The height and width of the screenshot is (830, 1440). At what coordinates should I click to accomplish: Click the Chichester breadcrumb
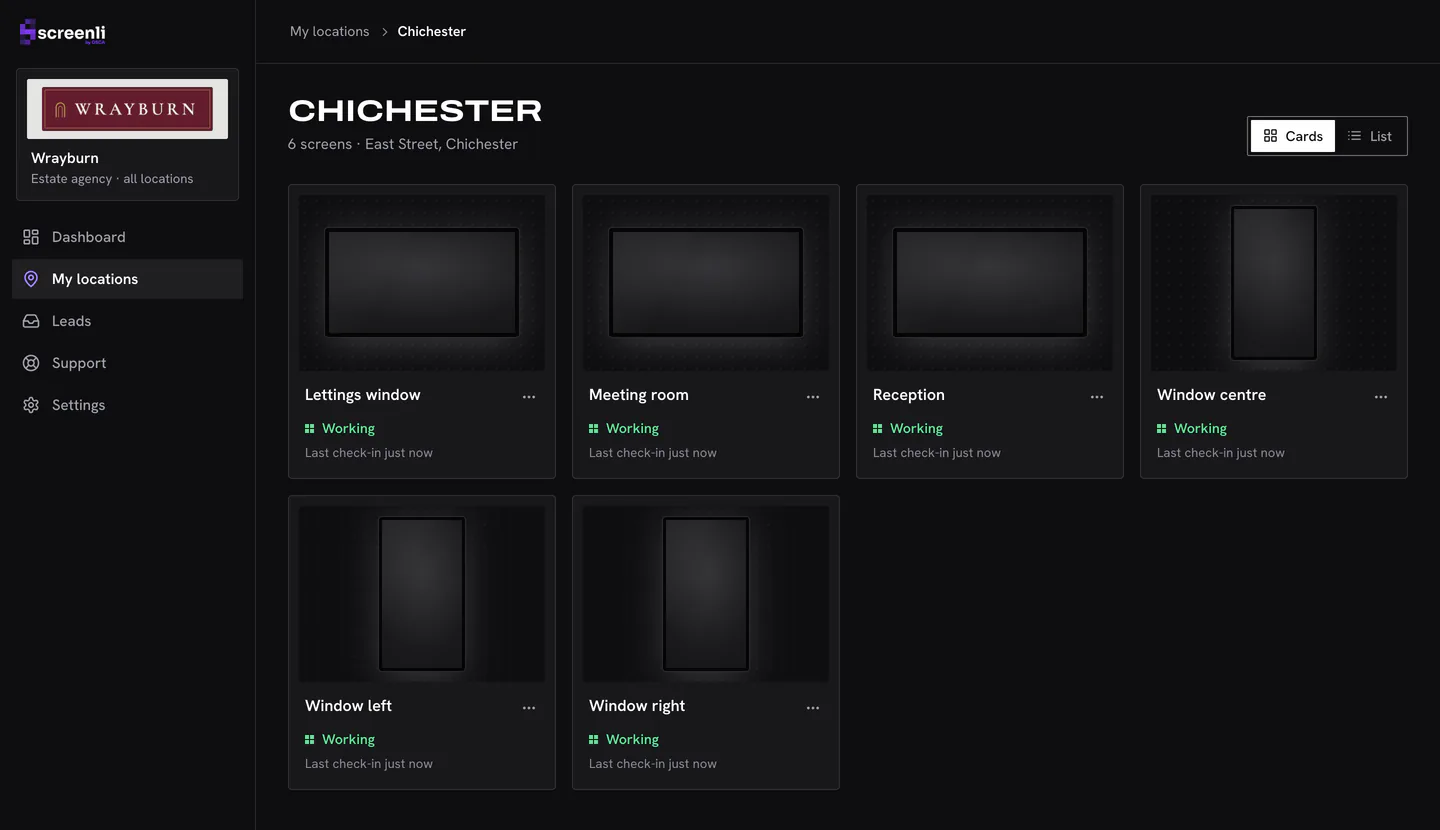click(x=431, y=31)
